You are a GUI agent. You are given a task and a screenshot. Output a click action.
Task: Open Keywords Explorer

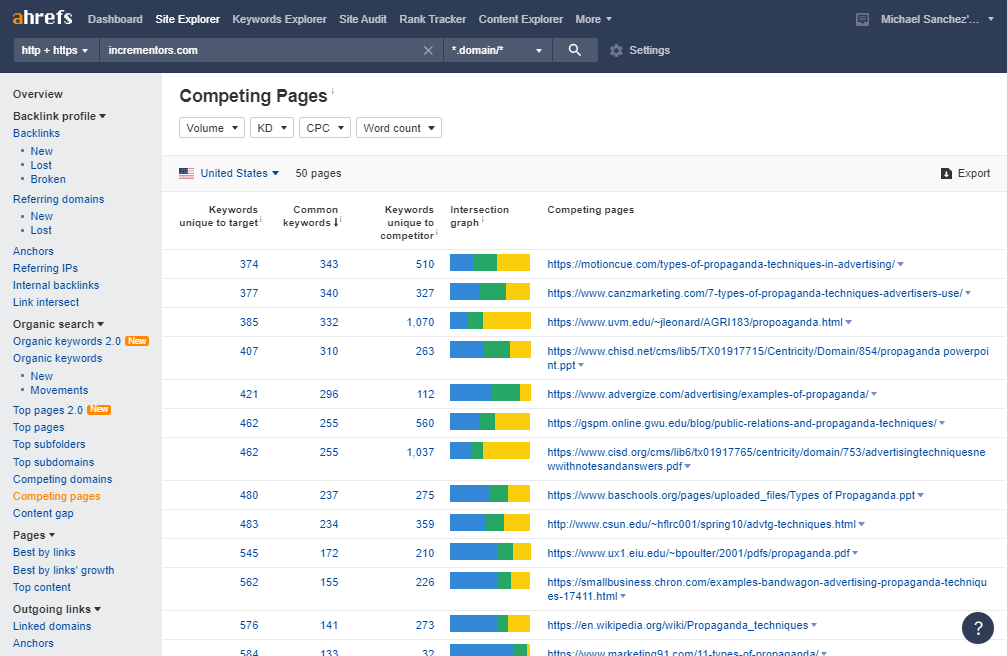click(279, 19)
